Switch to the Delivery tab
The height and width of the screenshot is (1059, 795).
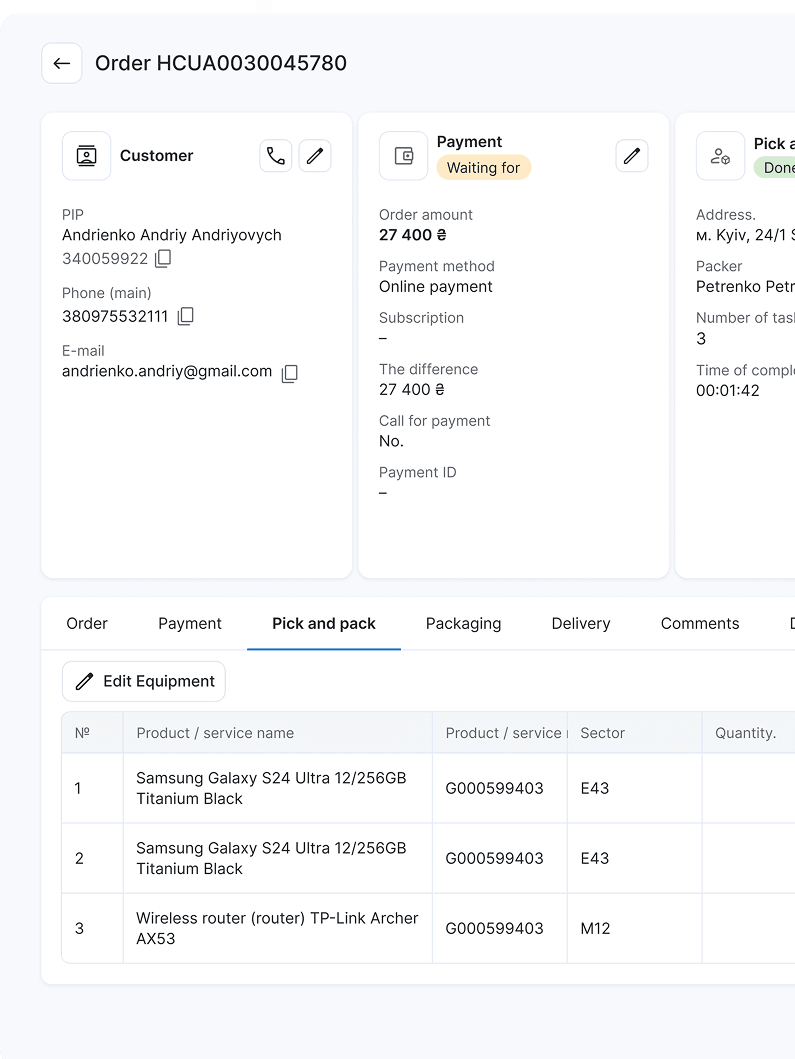581,623
